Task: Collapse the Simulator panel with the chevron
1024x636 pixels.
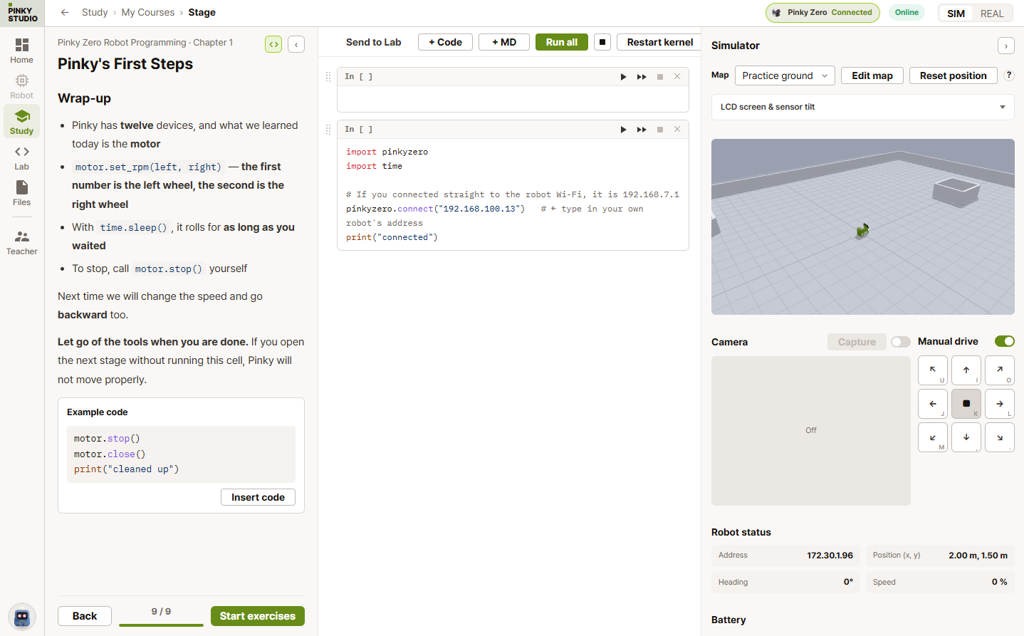Action: pos(1006,46)
